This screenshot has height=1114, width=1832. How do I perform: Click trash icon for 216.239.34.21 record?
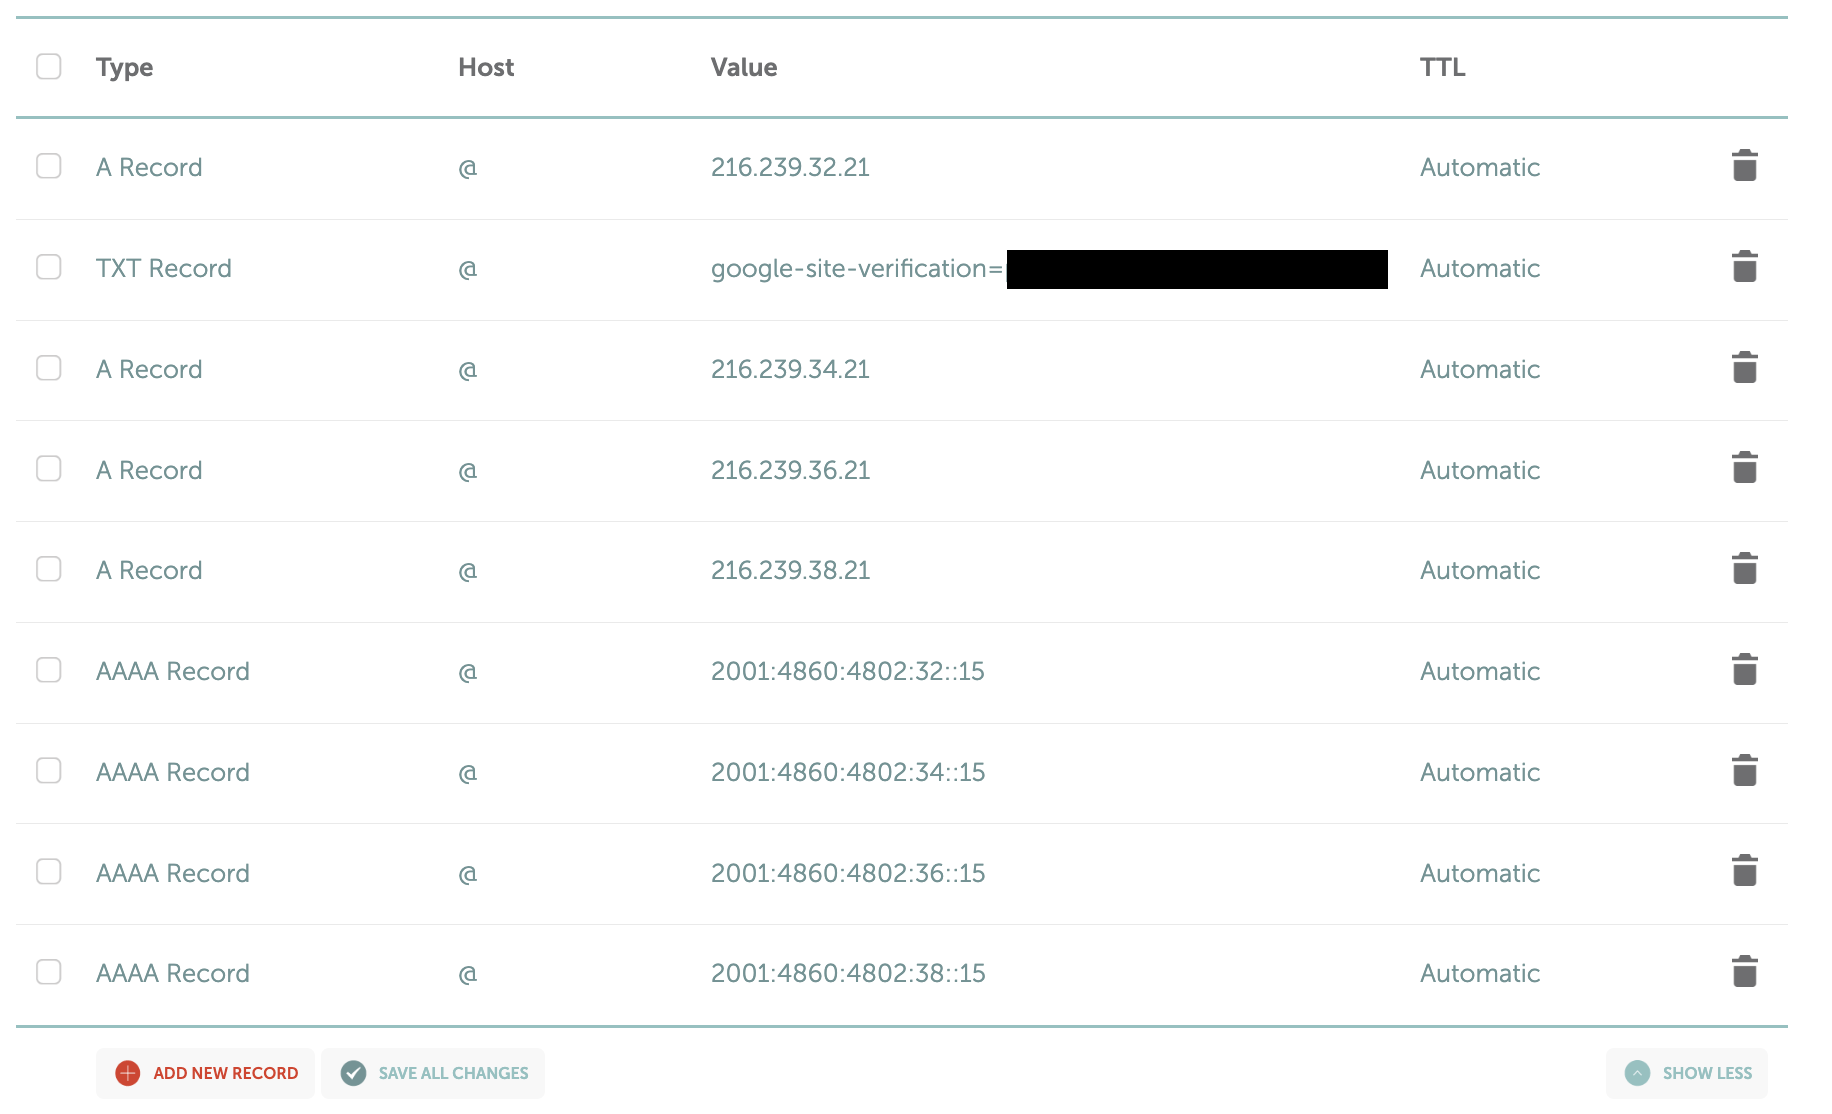pyautogui.click(x=1744, y=368)
